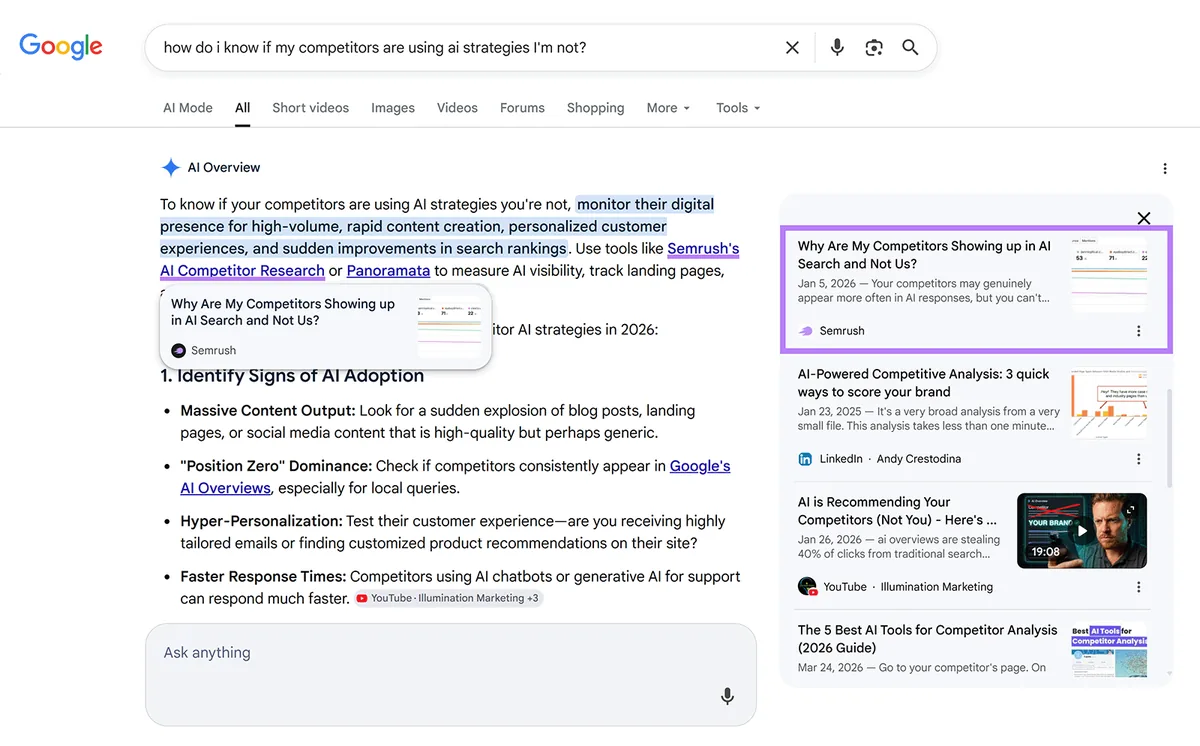Click the YouTube Illumination Marketing +3 source chip
The image size is (1200, 746).
(x=449, y=598)
